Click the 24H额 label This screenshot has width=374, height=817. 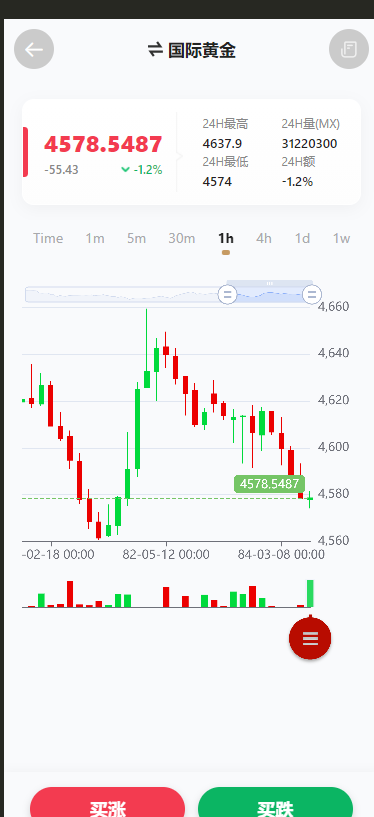[x=298, y=162]
